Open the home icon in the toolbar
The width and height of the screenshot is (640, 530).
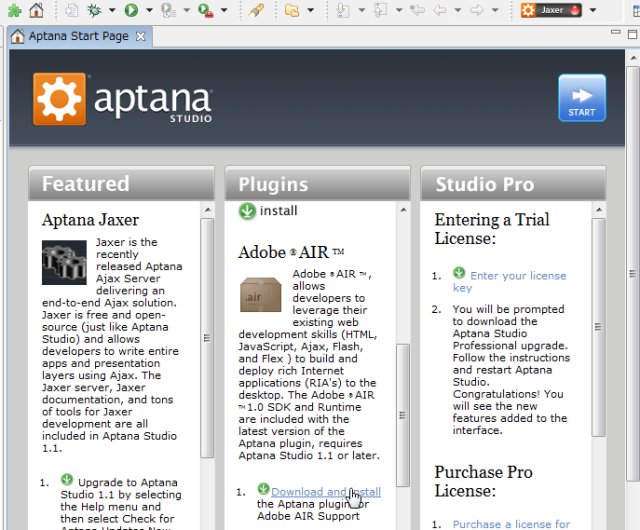[36, 10]
